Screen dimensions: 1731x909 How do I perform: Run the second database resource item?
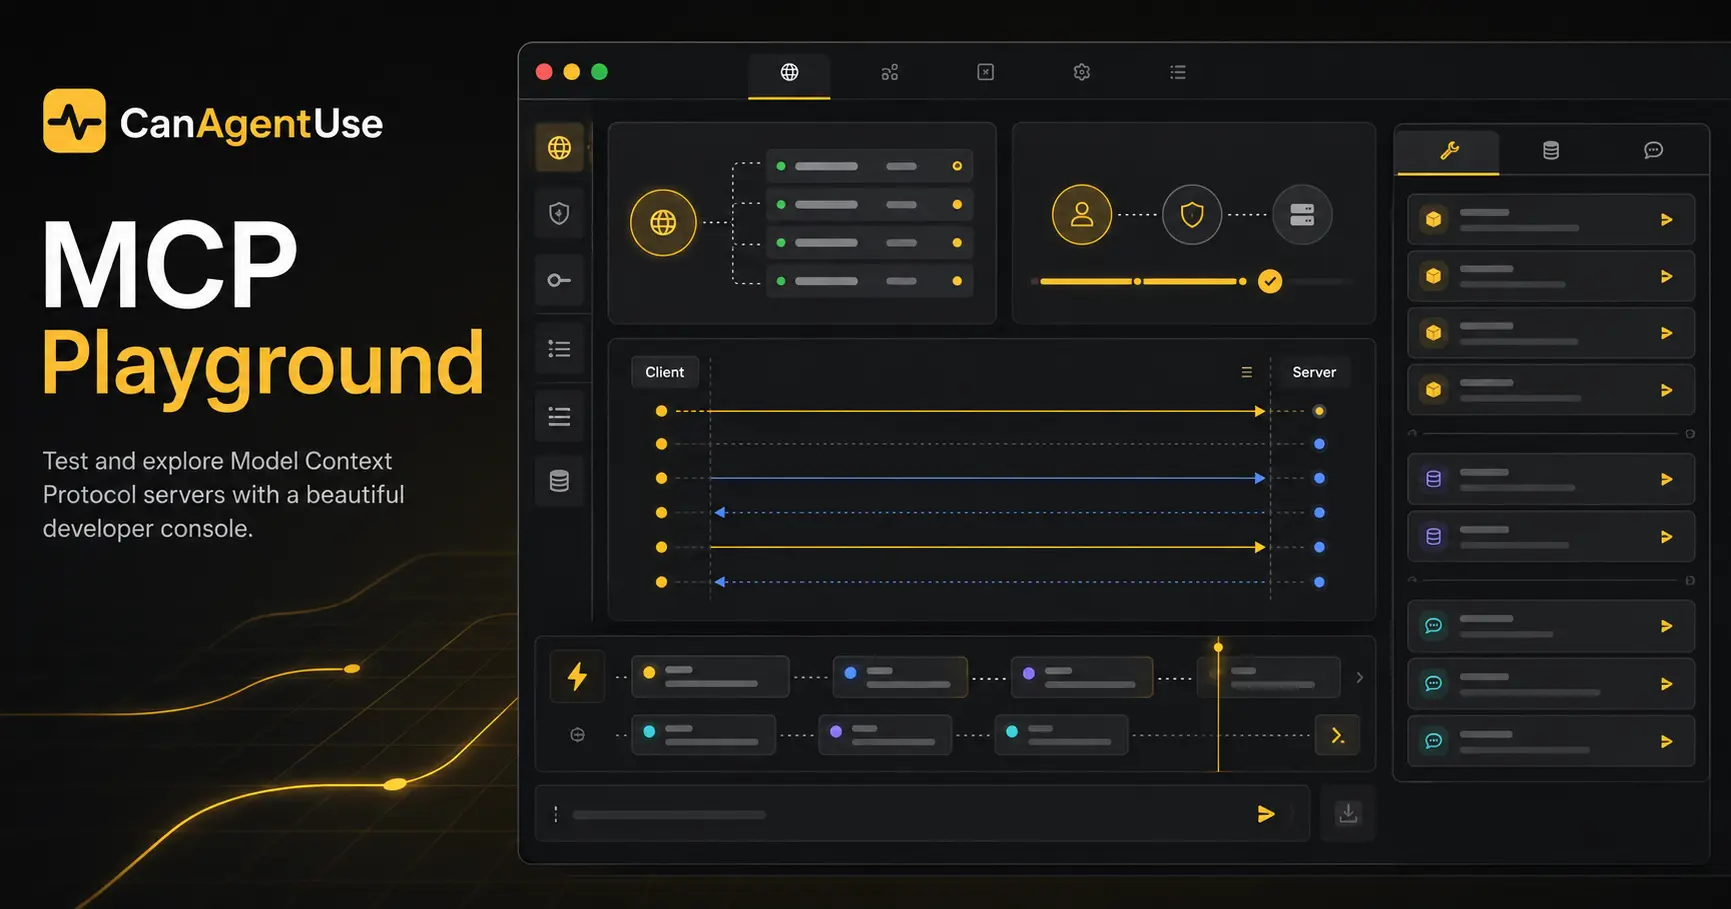point(1666,537)
